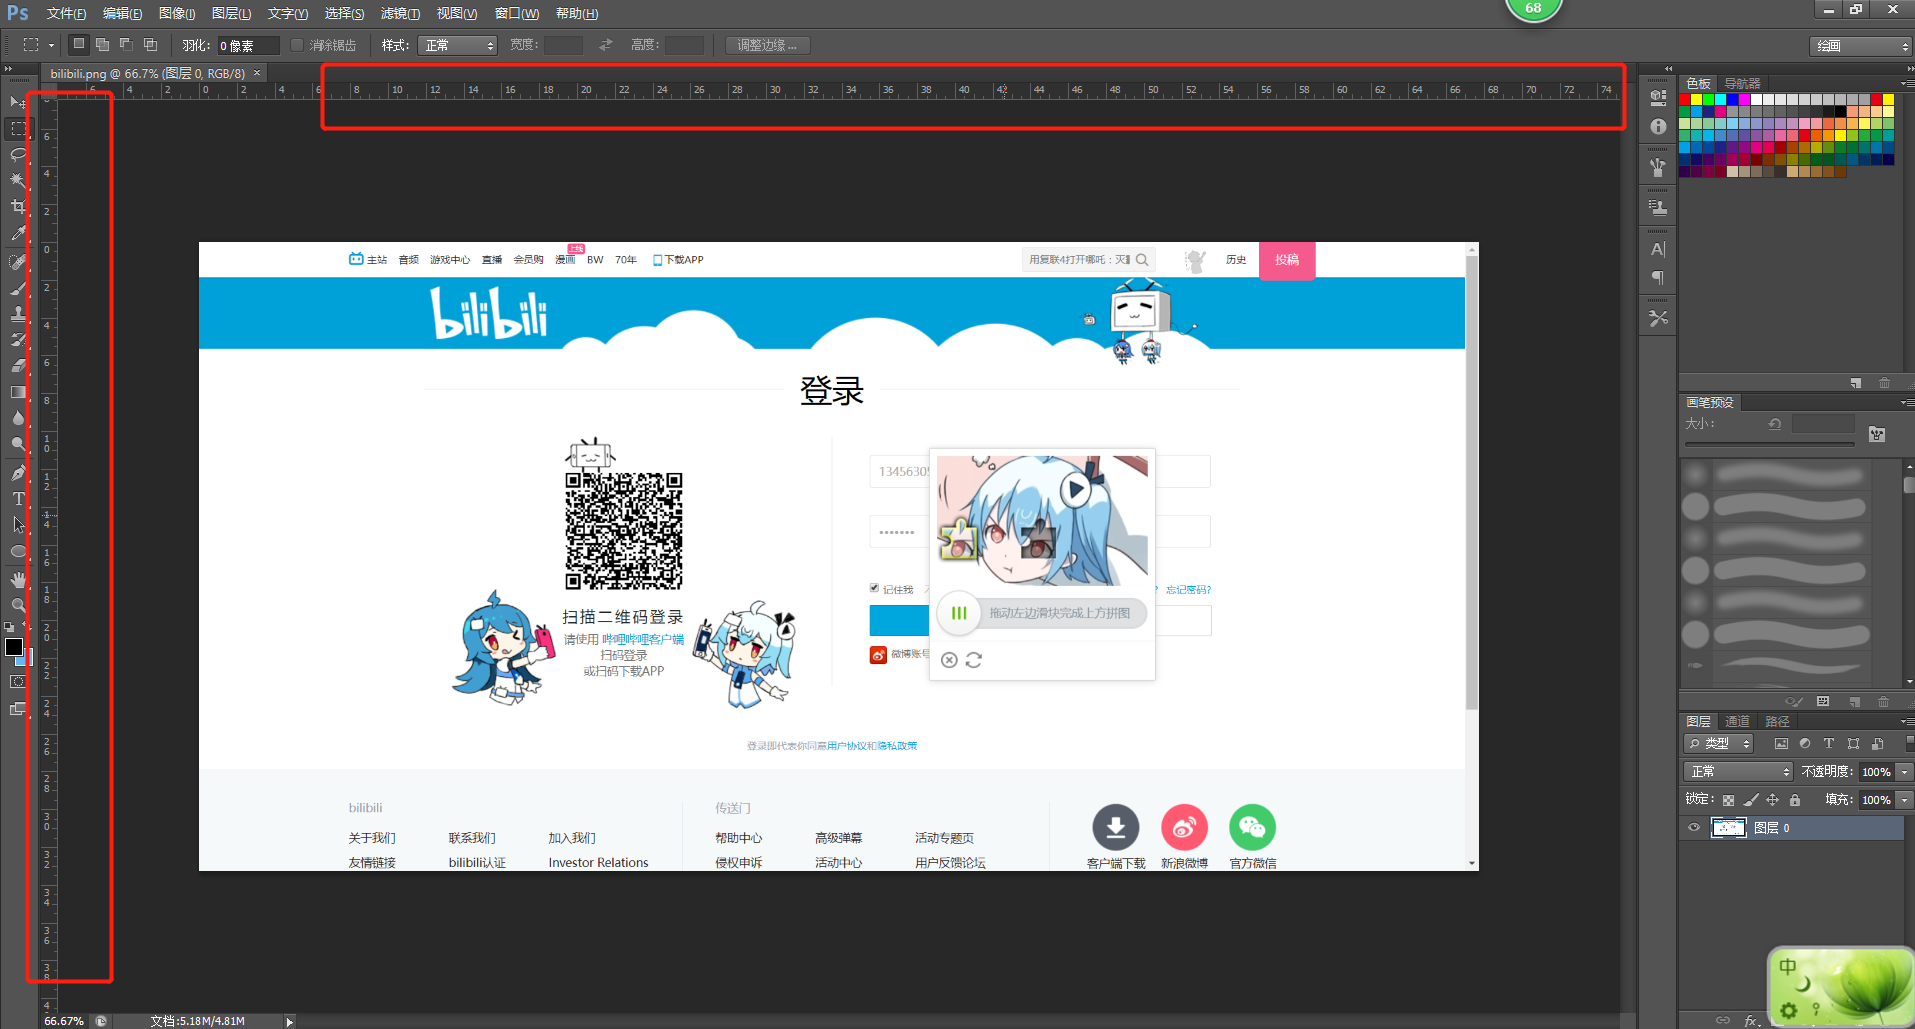Open layer blend mode 正常 dropdown
The image size is (1915, 1029).
click(x=1738, y=772)
